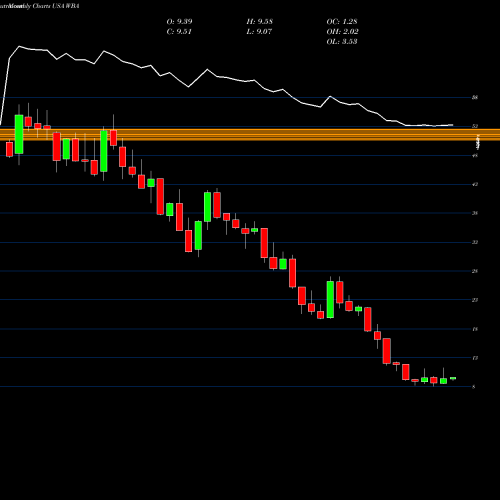Click the last small green candle on the right
Viewport: 500px width, 500px height.
click(x=453, y=378)
